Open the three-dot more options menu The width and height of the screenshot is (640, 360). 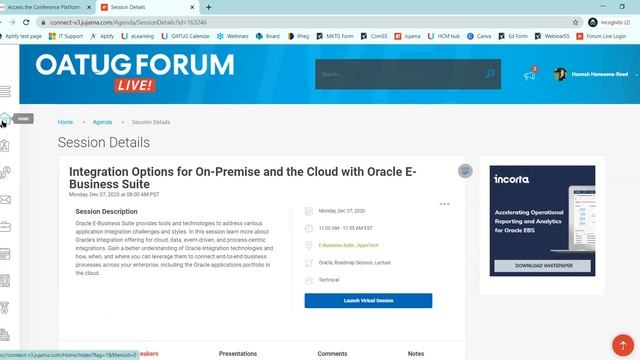coord(444,204)
